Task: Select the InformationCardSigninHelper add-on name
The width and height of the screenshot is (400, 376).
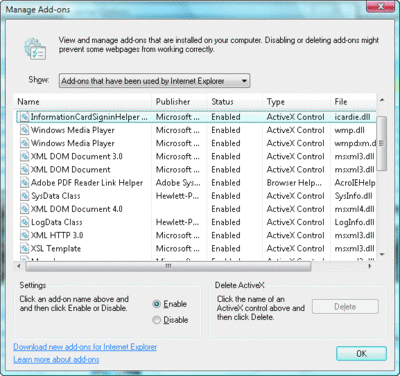Action: coord(89,117)
